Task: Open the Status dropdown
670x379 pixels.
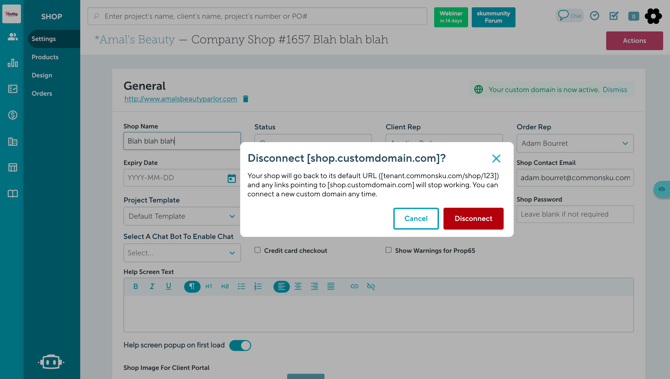Action: [313, 138]
